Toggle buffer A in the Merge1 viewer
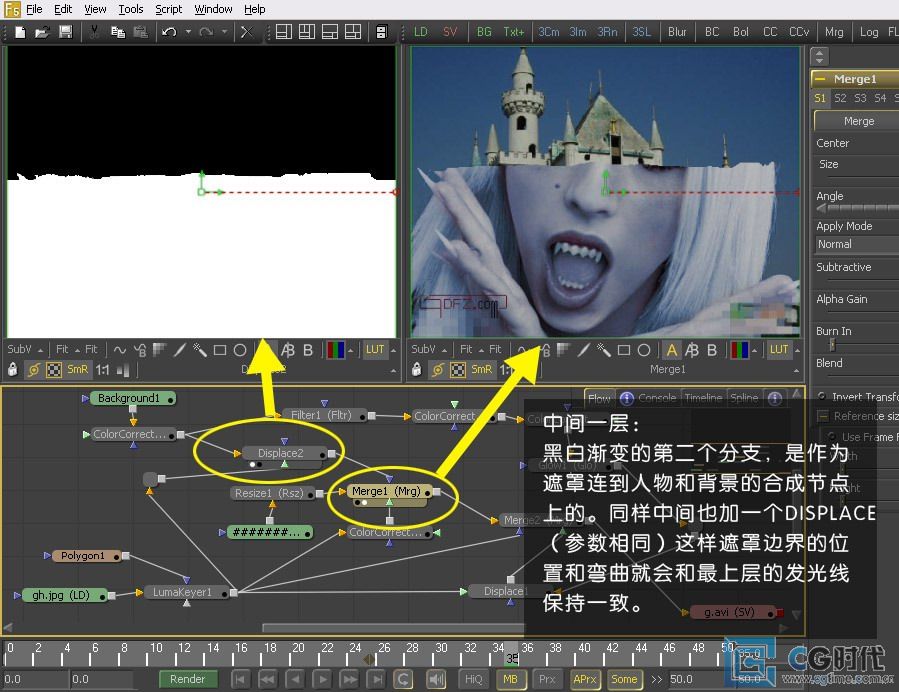Viewport: 899px width, 692px height. (671, 350)
